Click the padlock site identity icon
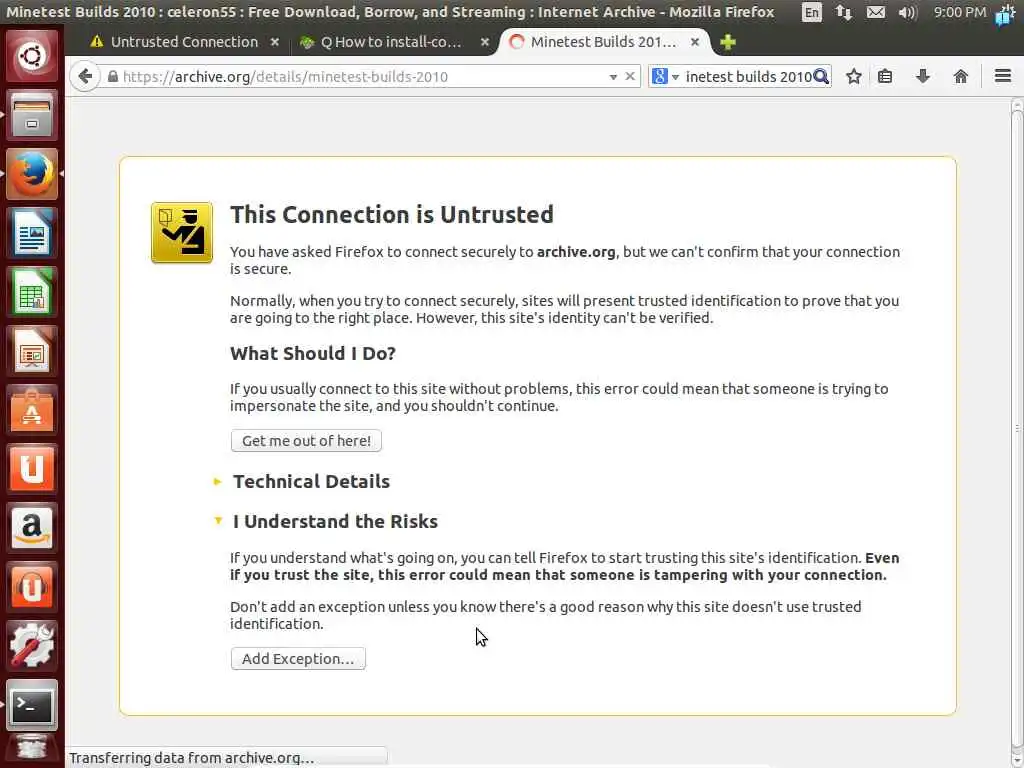The image size is (1024, 768). [x=112, y=76]
